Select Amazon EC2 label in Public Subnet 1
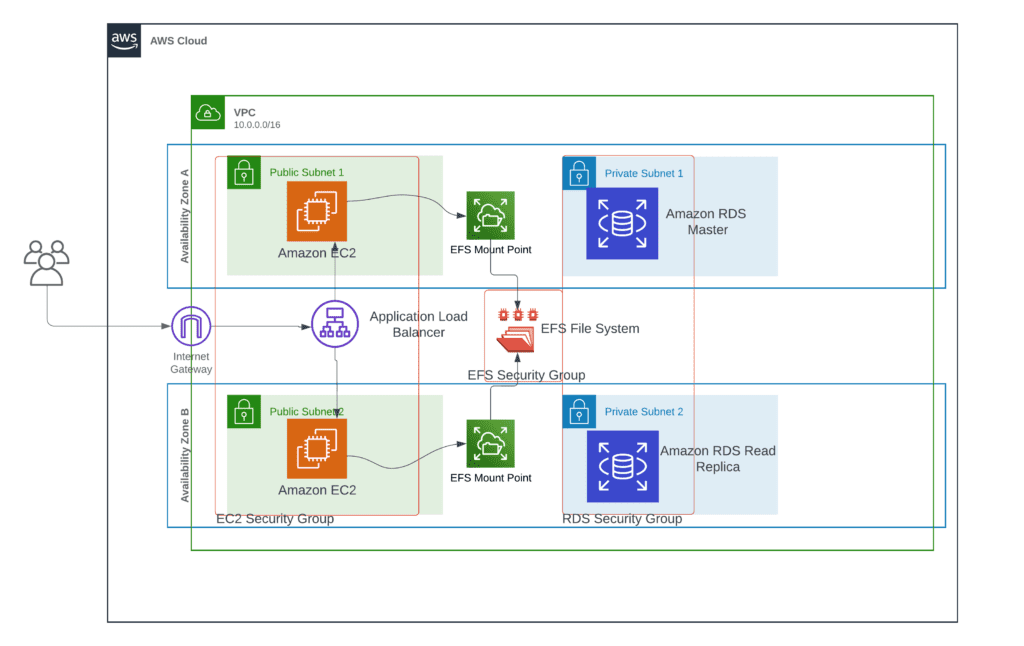 pyautogui.click(x=317, y=253)
